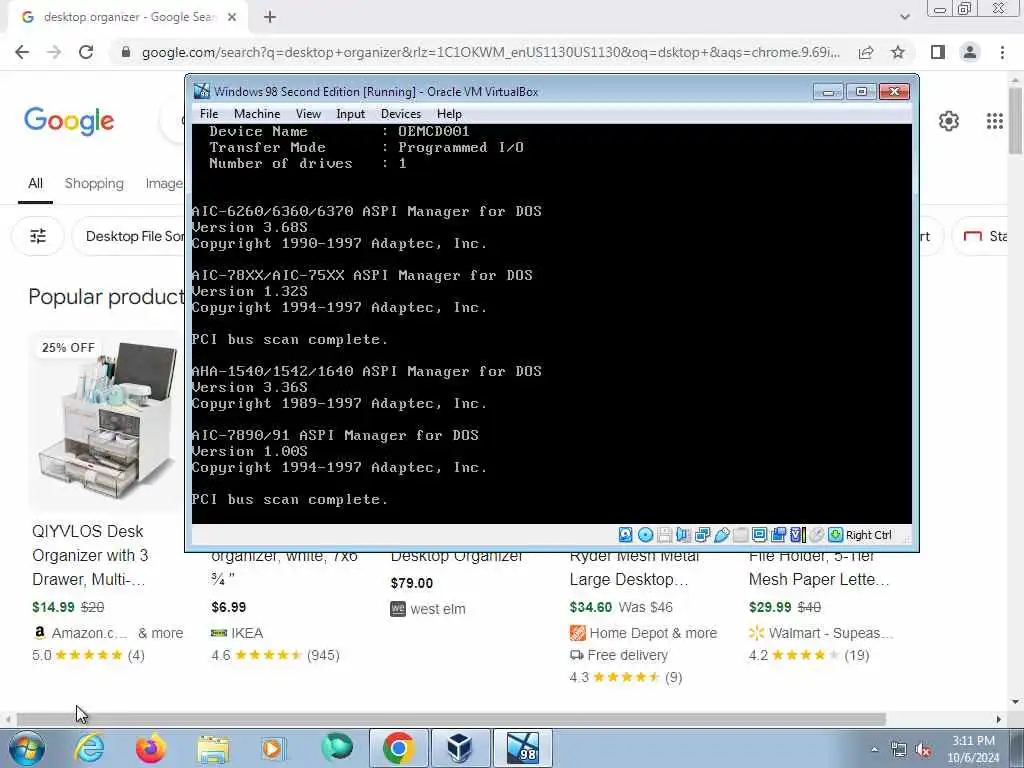Launch Internet Explorer from the taskbar
Image resolution: width=1024 pixels, height=768 pixels.
tap(88, 748)
